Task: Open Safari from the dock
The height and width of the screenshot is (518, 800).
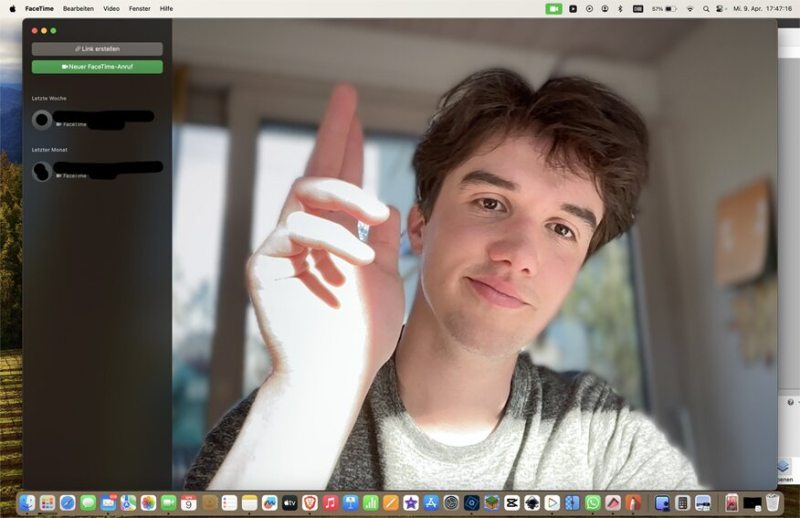Action: (68, 502)
